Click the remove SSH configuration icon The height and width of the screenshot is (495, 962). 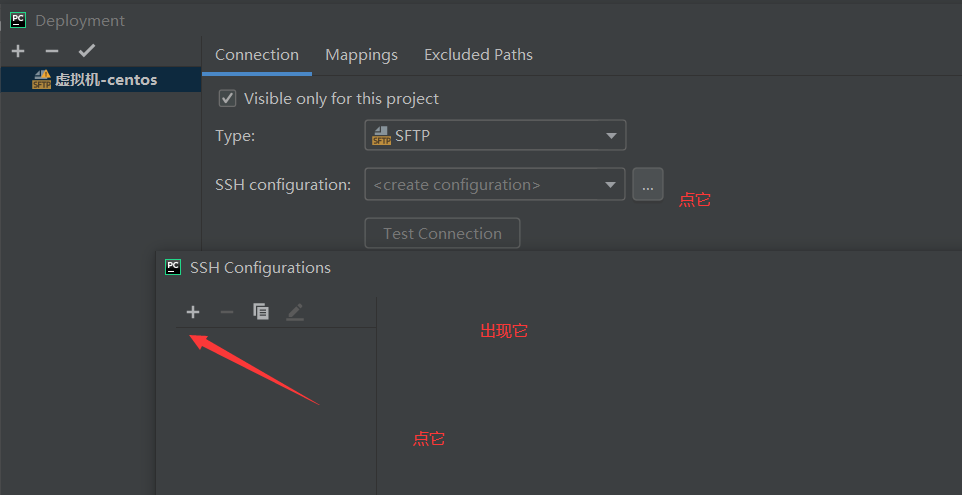pyautogui.click(x=227, y=312)
